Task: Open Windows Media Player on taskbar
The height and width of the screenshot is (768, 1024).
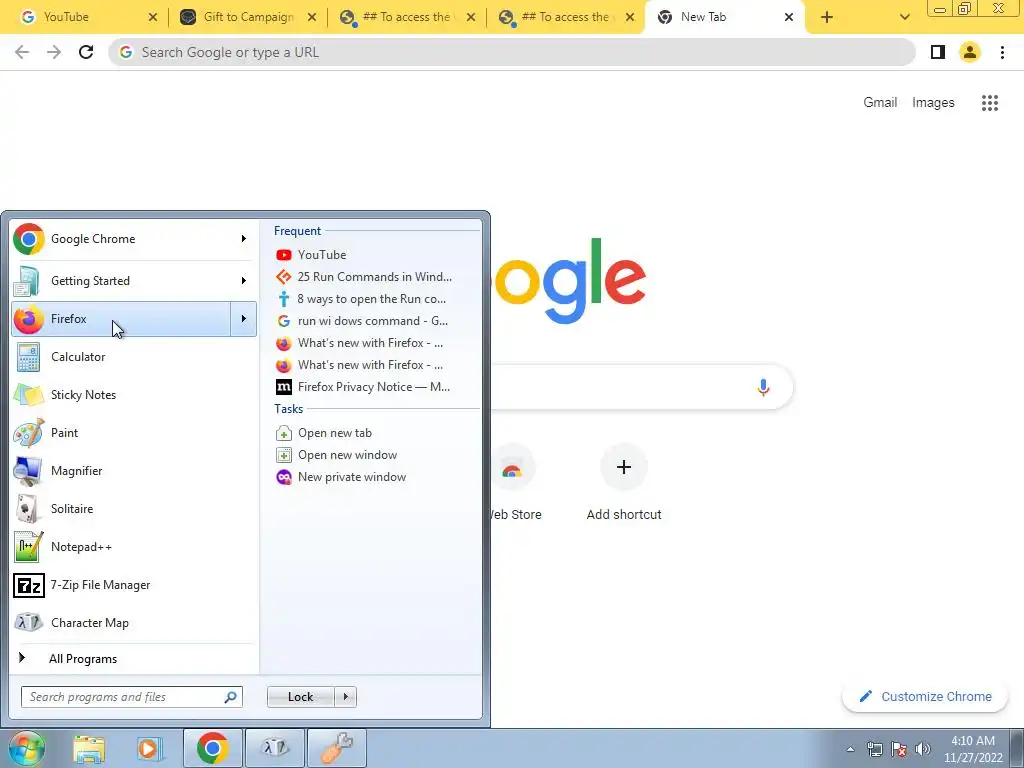Action: (x=148, y=748)
